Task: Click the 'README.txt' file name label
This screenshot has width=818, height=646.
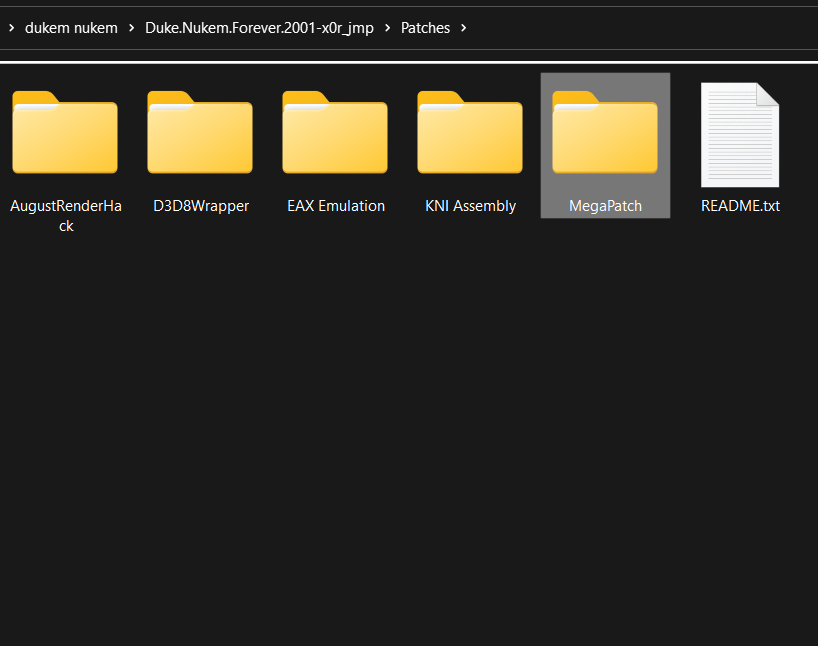Action: pyautogui.click(x=740, y=206)
